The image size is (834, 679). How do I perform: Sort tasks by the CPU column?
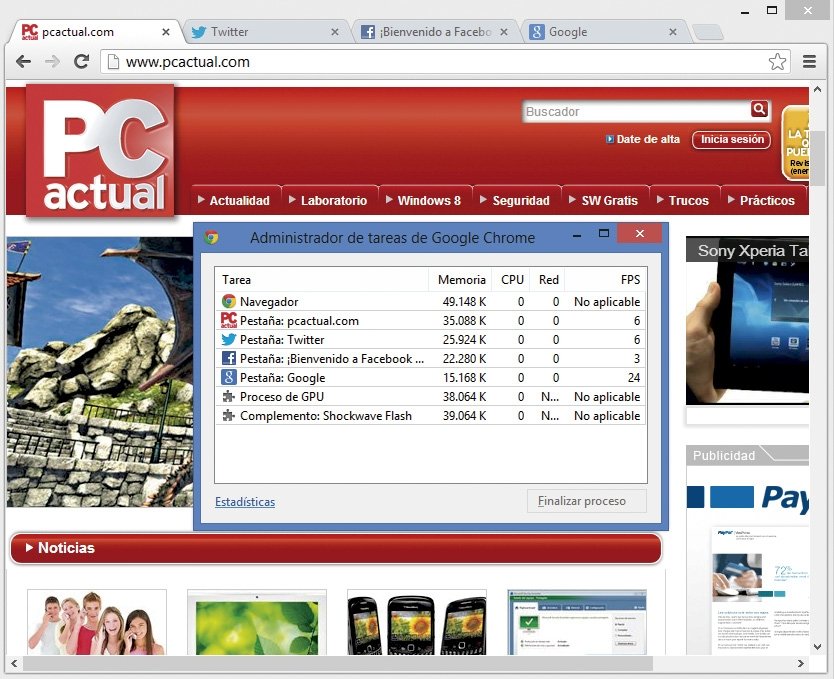(x=512, y=280)
